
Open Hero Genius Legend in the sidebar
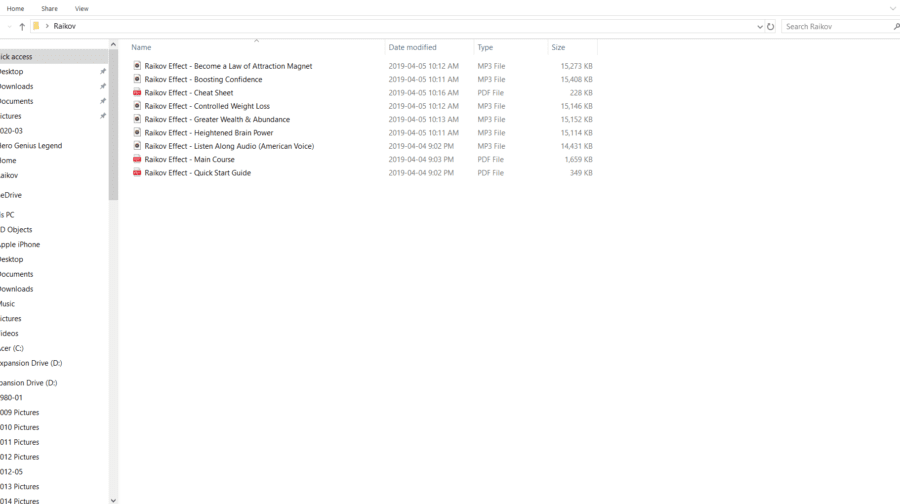pos(31,146)
